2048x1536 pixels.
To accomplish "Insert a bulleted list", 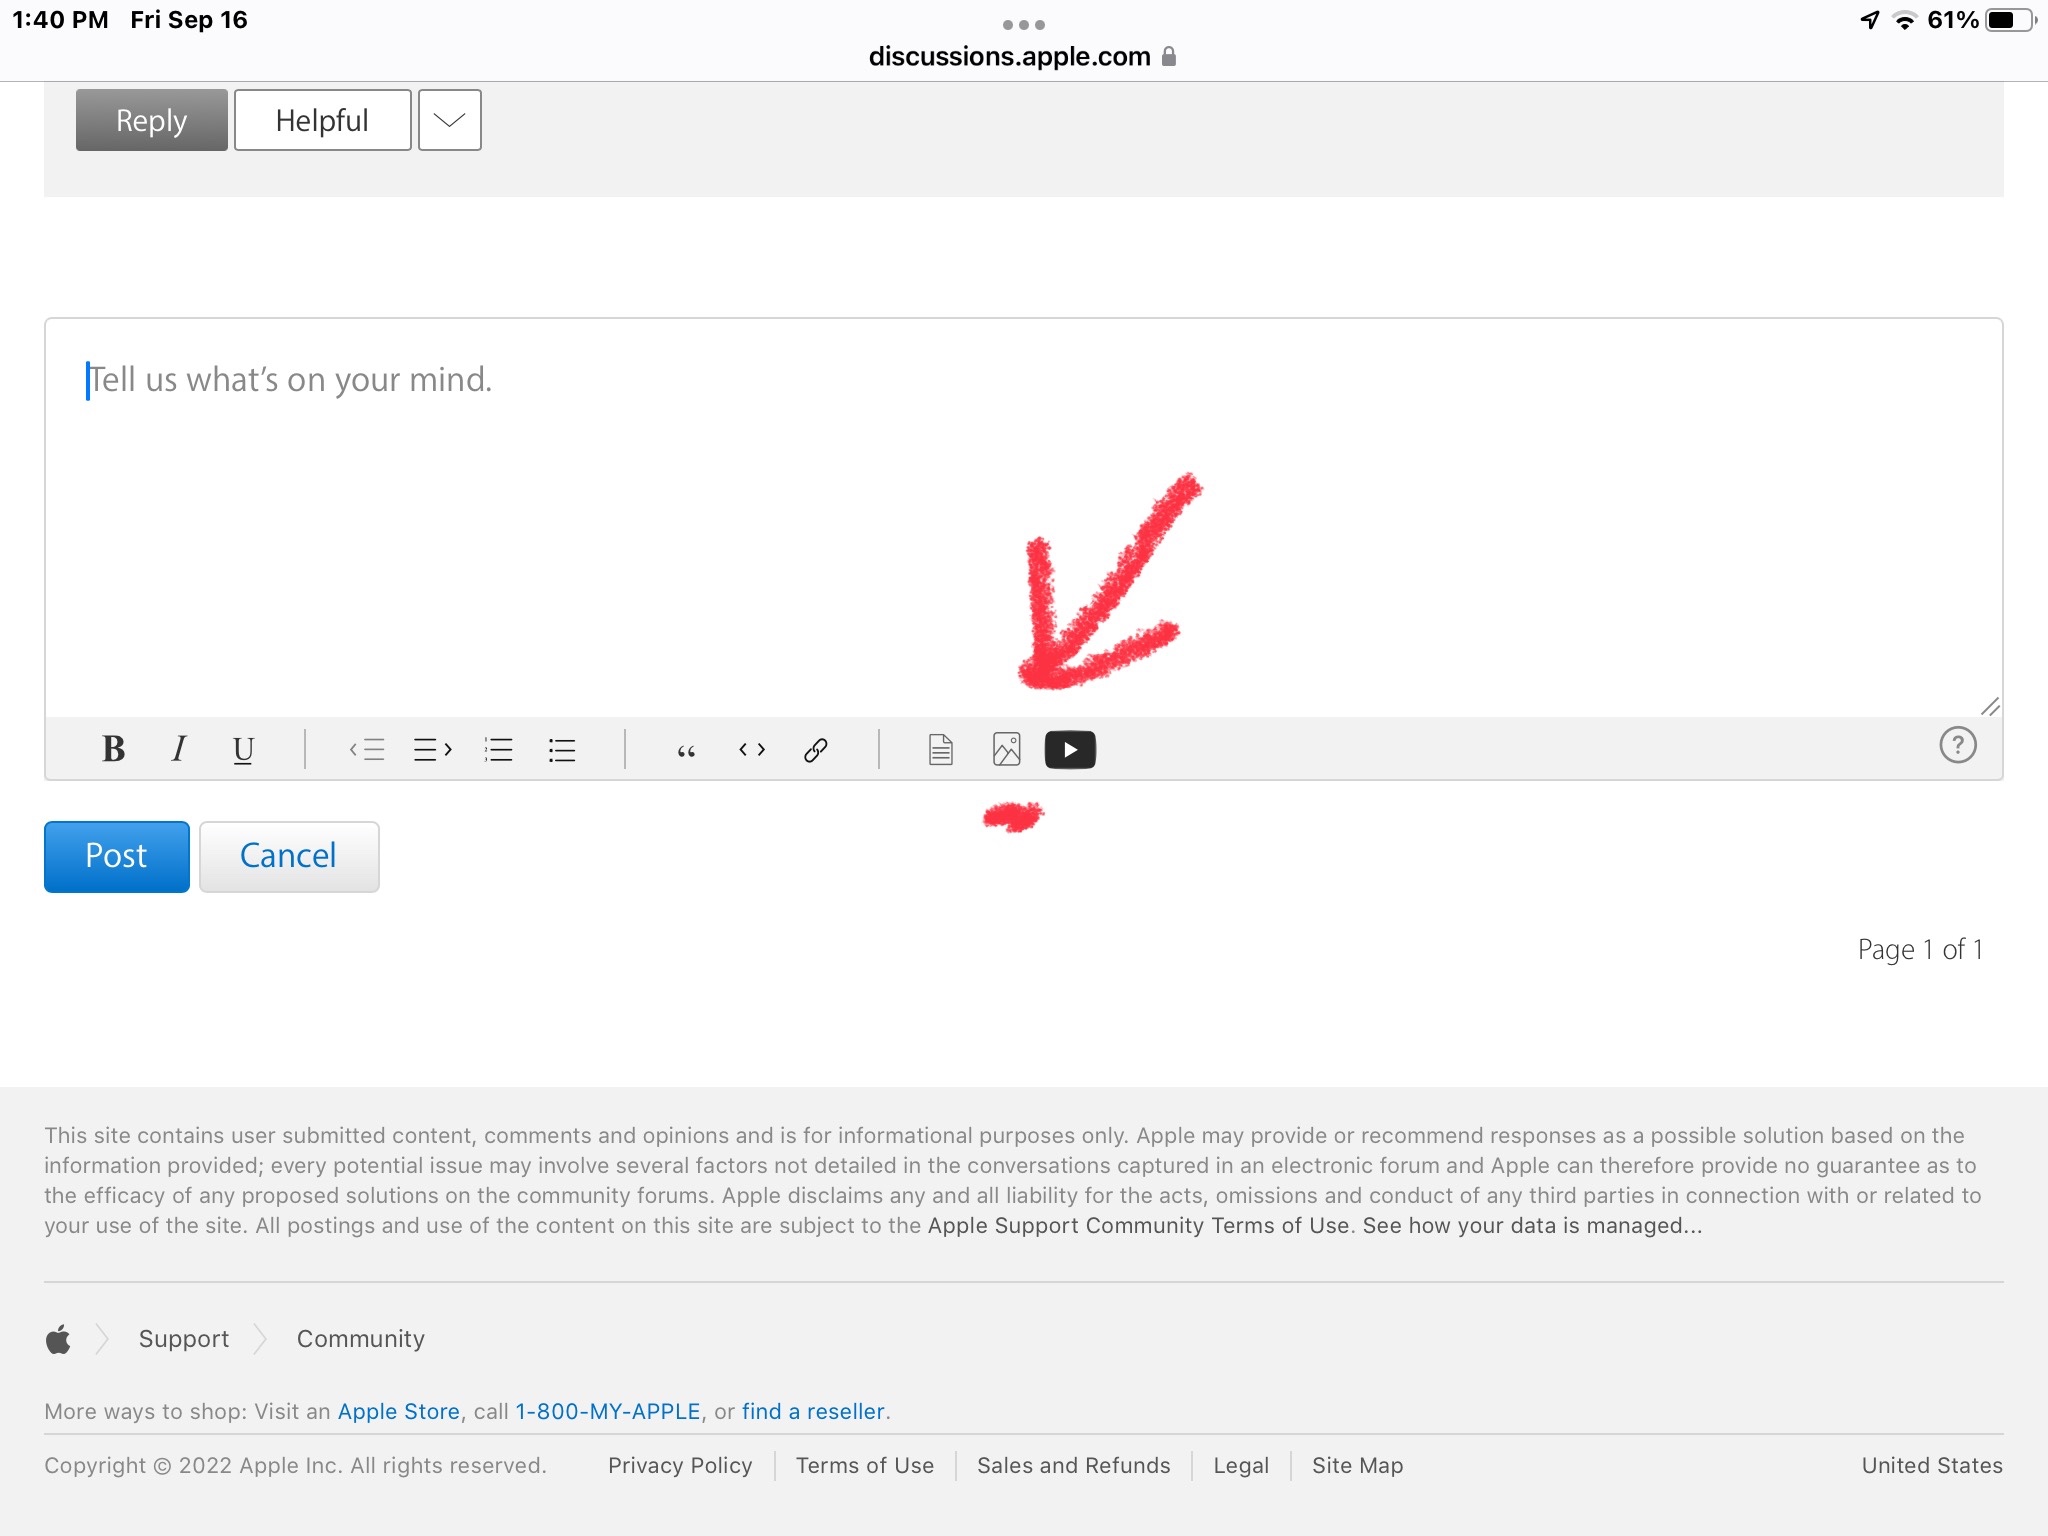I will [562, 749].
